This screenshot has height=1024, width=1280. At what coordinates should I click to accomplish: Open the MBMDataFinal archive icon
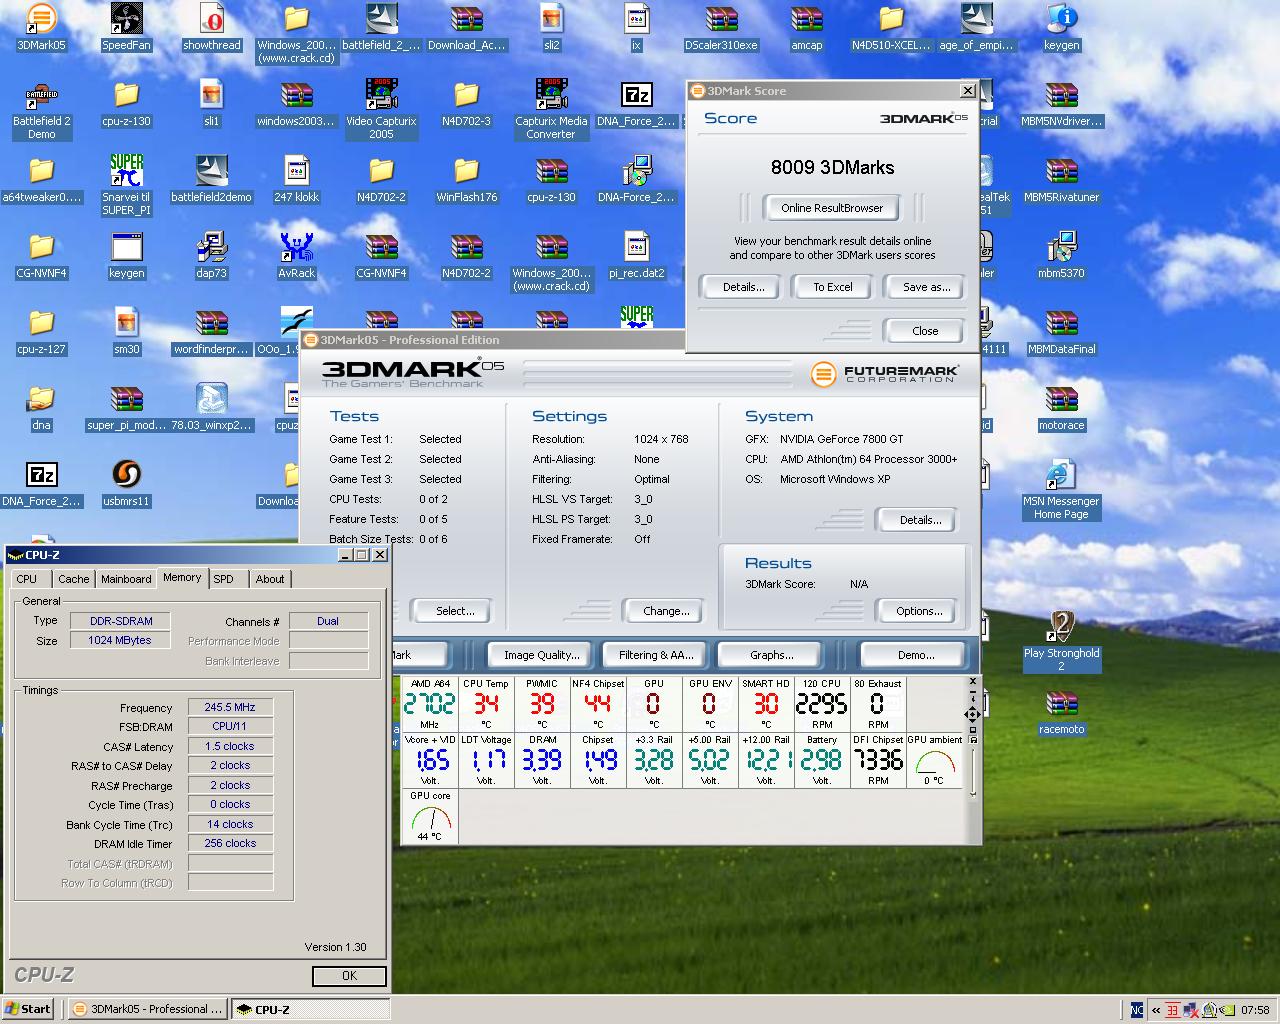point(1061,331)
